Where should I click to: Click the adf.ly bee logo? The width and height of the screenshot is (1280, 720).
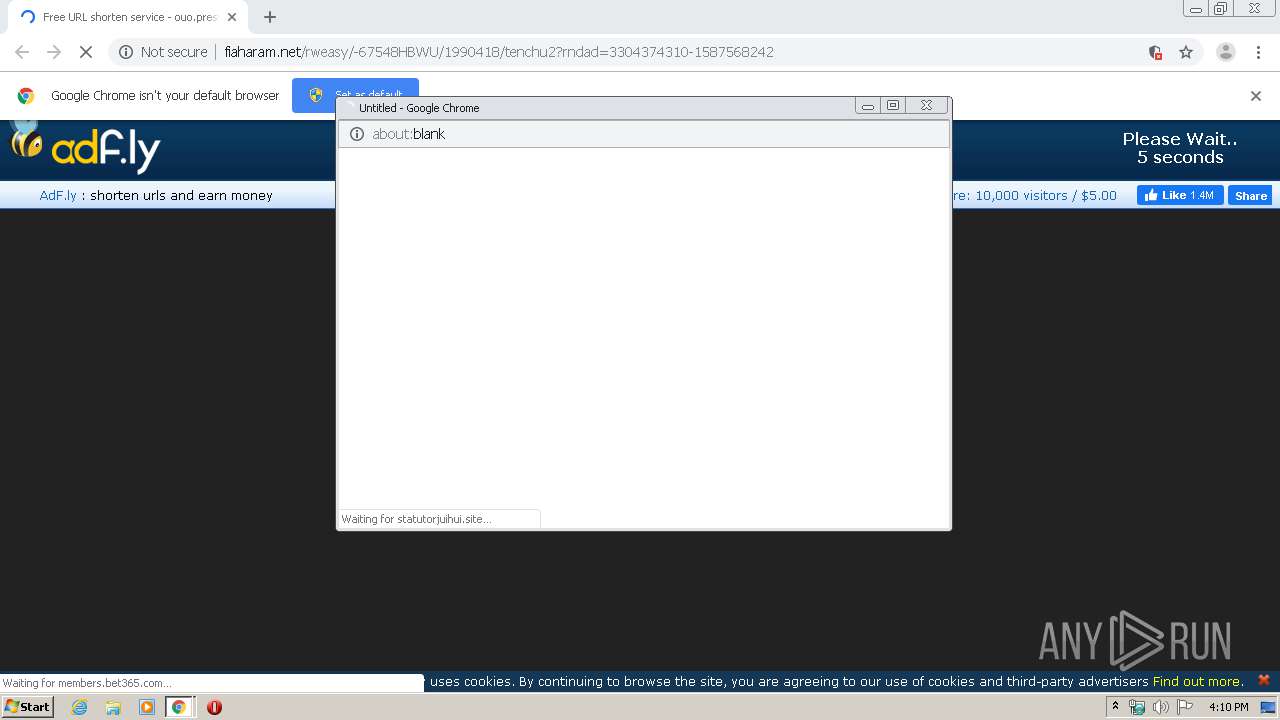tap(85, 147)
